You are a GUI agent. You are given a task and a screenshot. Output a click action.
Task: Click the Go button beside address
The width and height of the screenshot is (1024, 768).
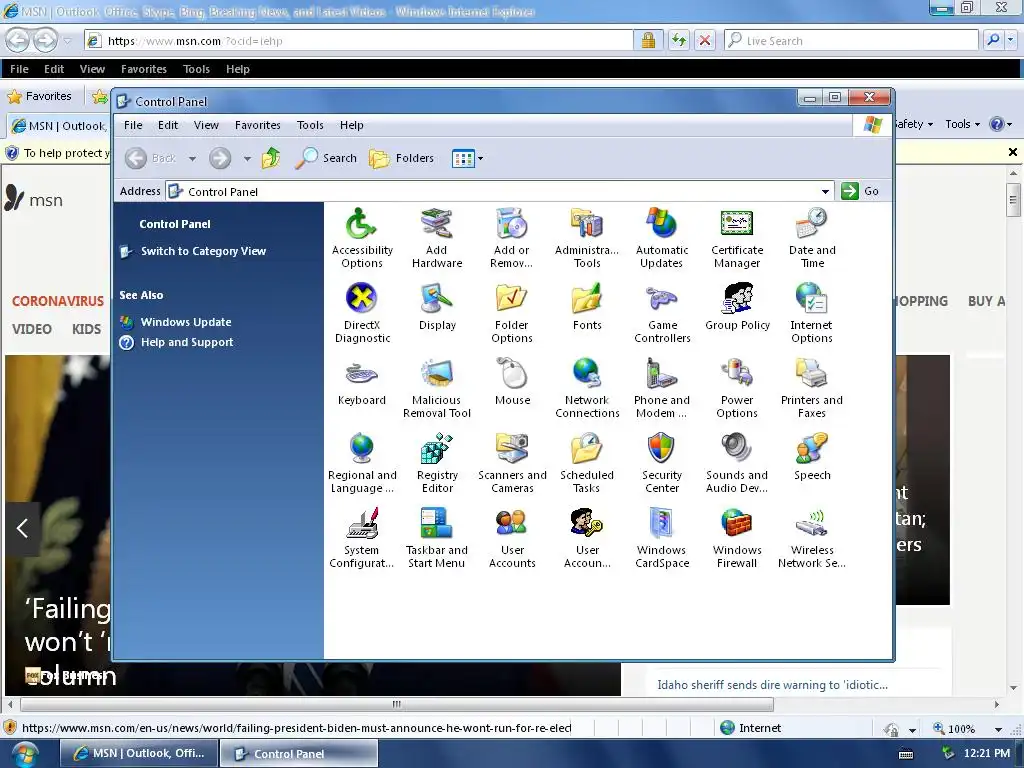(x=860, y=191)
